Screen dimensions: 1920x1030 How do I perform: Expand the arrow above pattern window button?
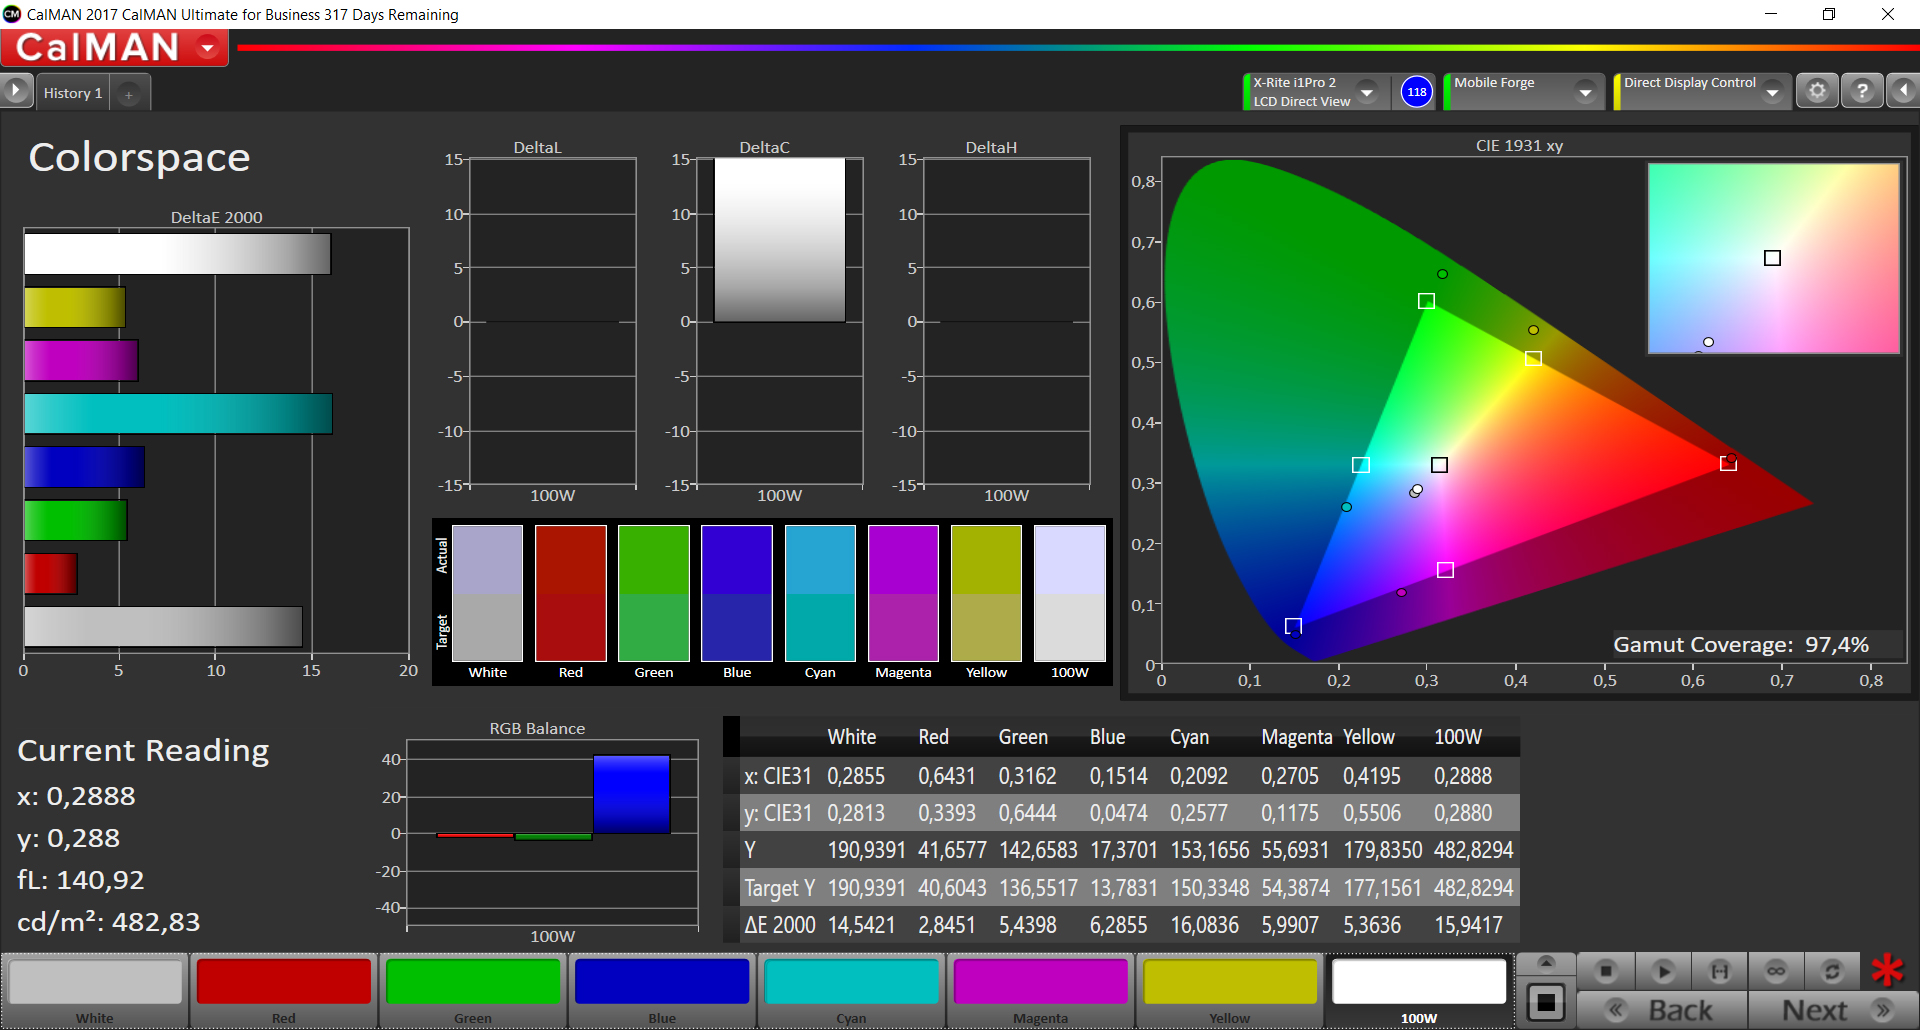pos(1546,963)
